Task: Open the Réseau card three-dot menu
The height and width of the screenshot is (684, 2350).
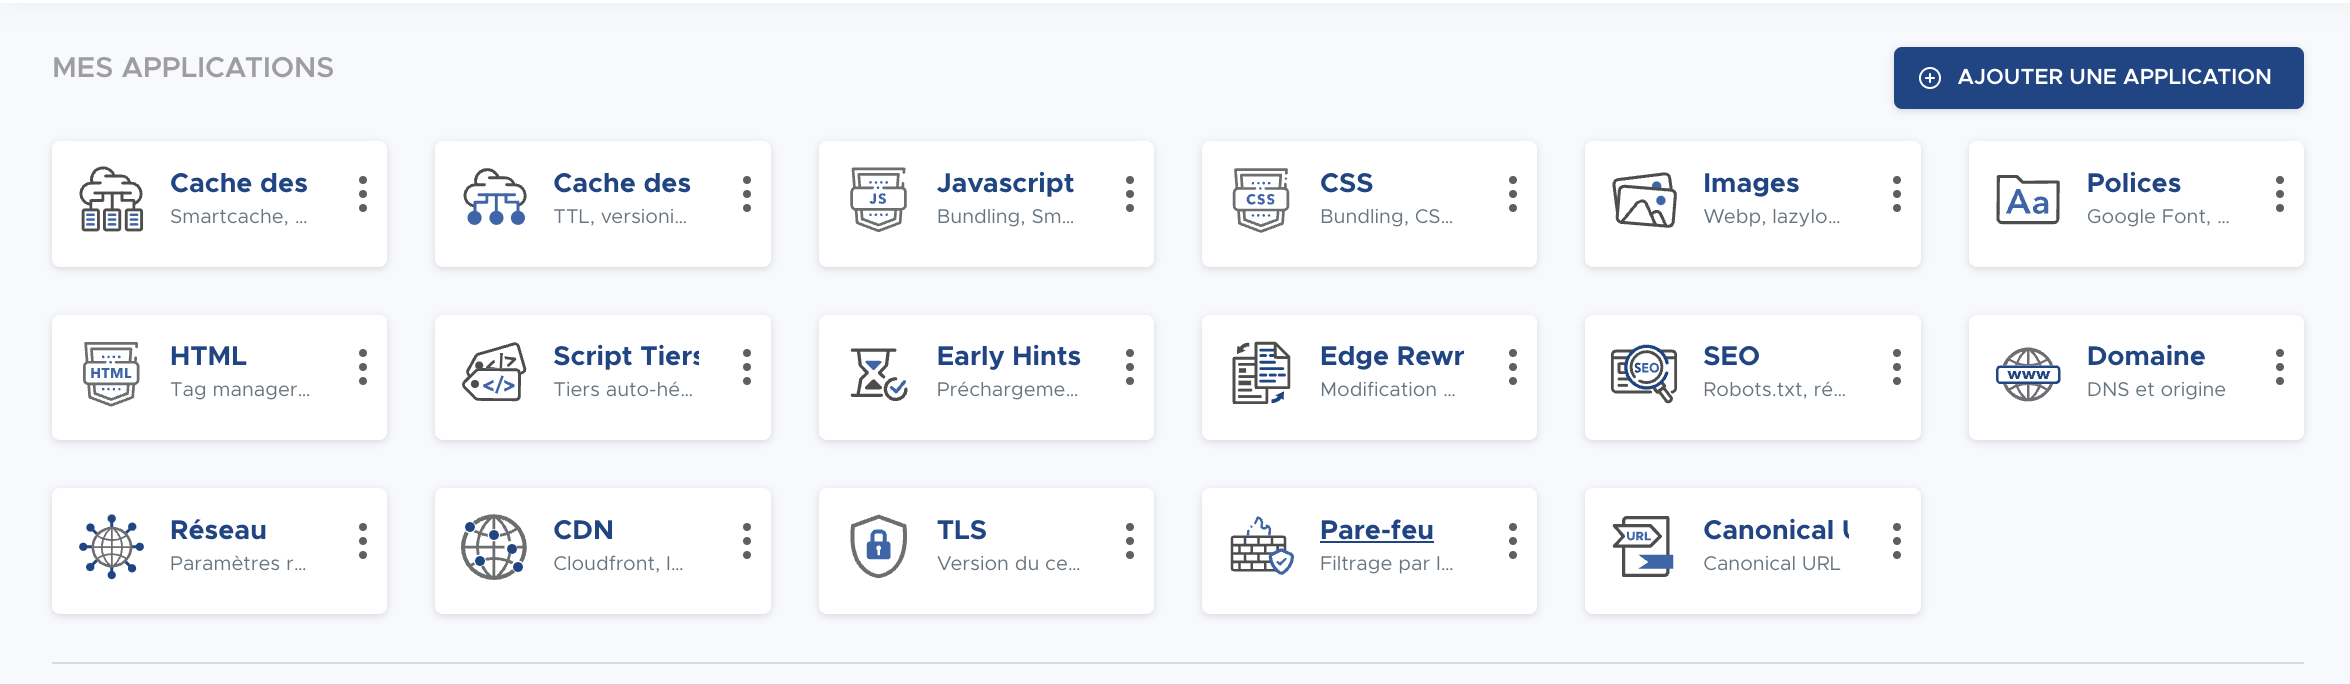Action: 363,541
